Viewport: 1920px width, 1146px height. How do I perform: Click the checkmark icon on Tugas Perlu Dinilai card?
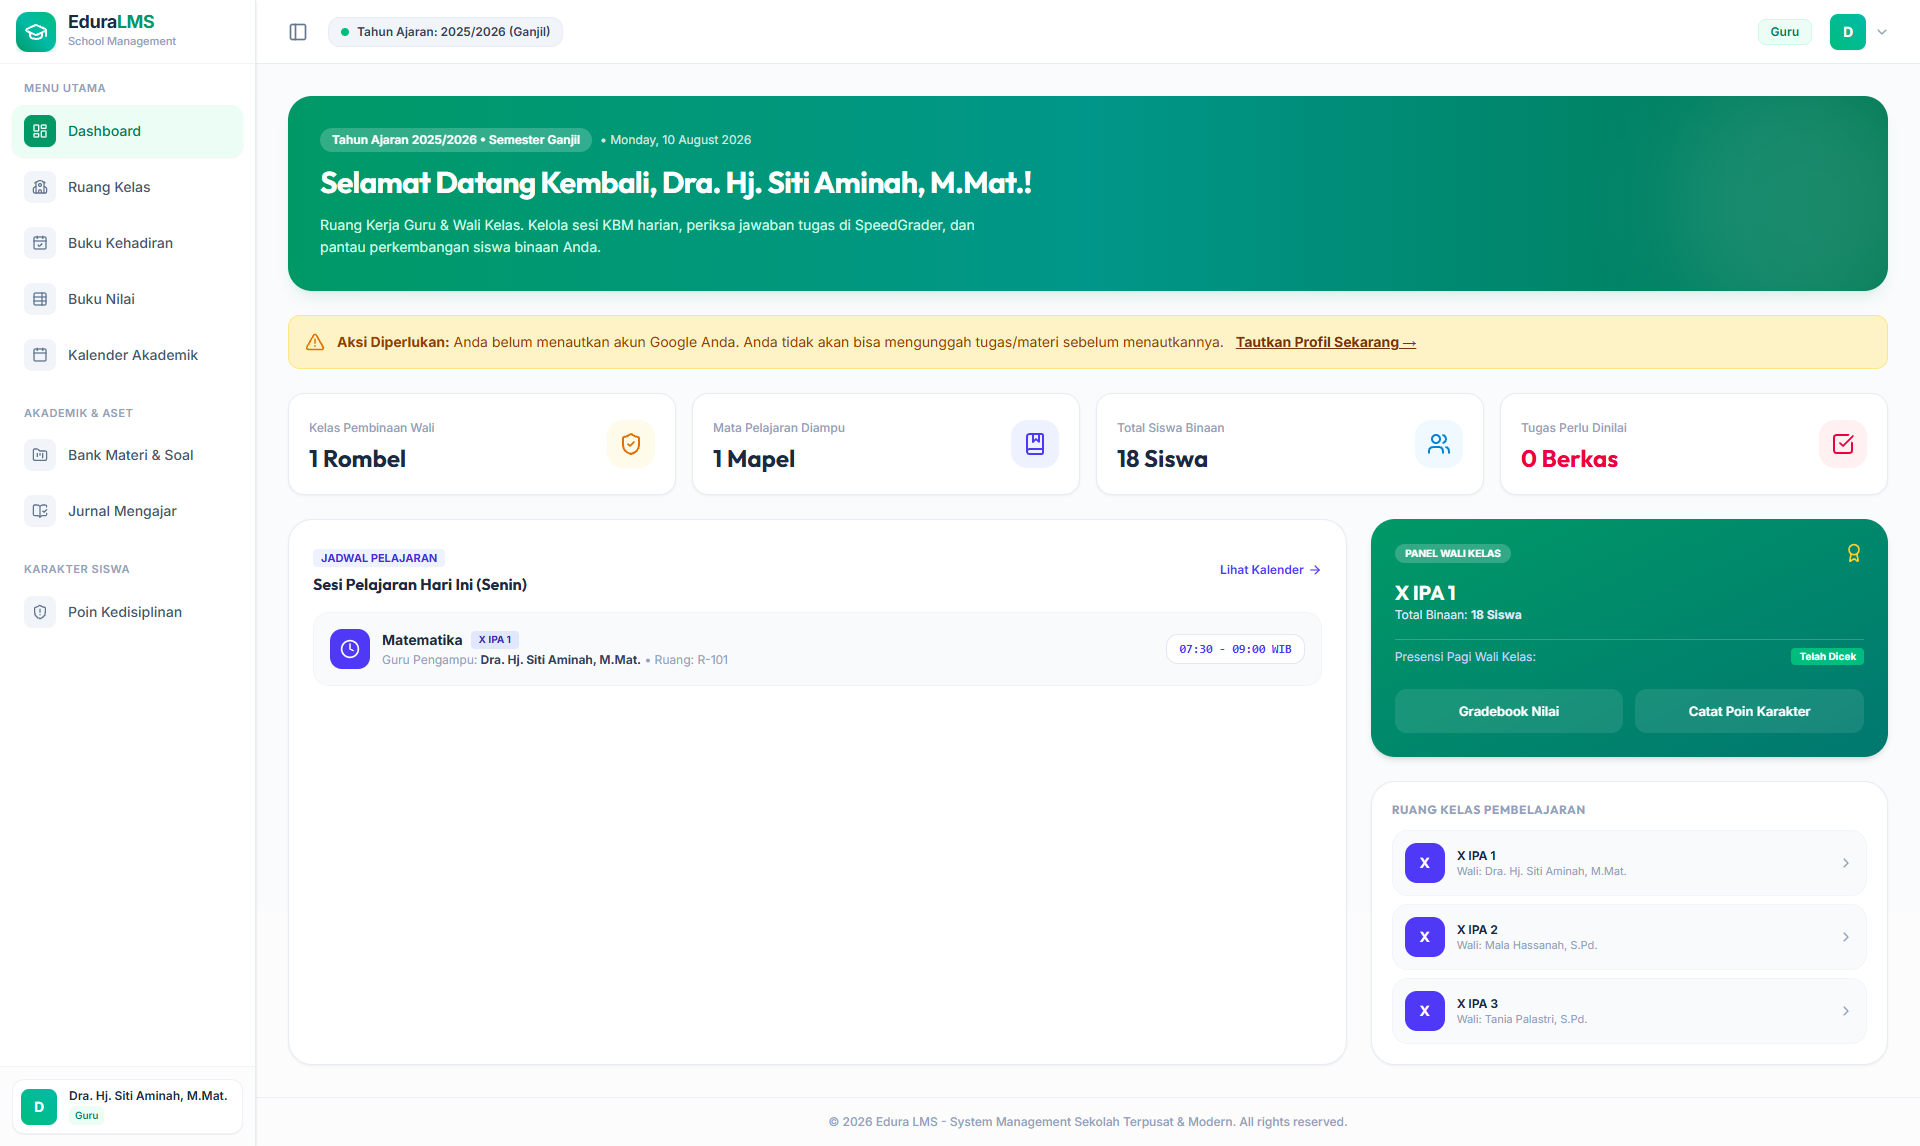[1843, 444]
